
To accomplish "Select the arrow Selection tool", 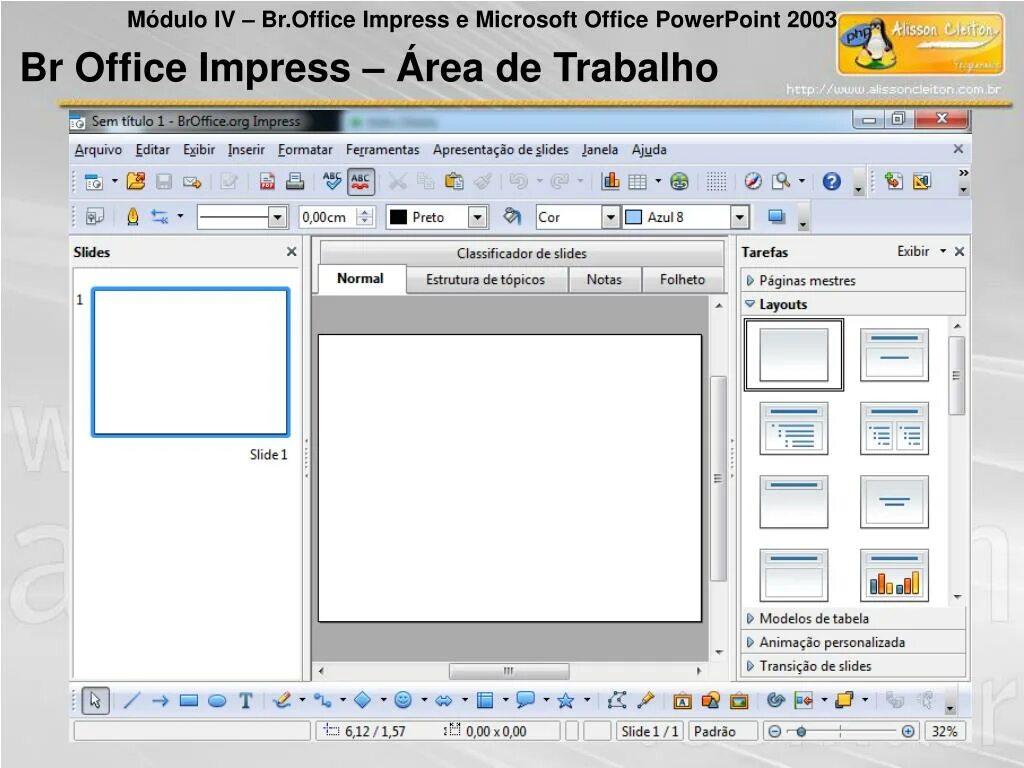I will point(95,701).
